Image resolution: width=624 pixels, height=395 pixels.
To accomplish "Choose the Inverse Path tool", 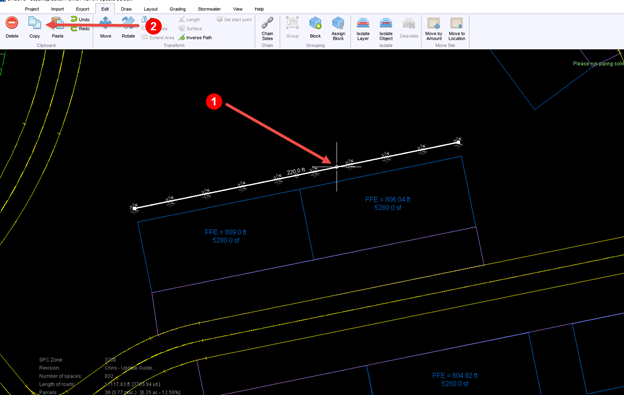I will tap(195, 38).
